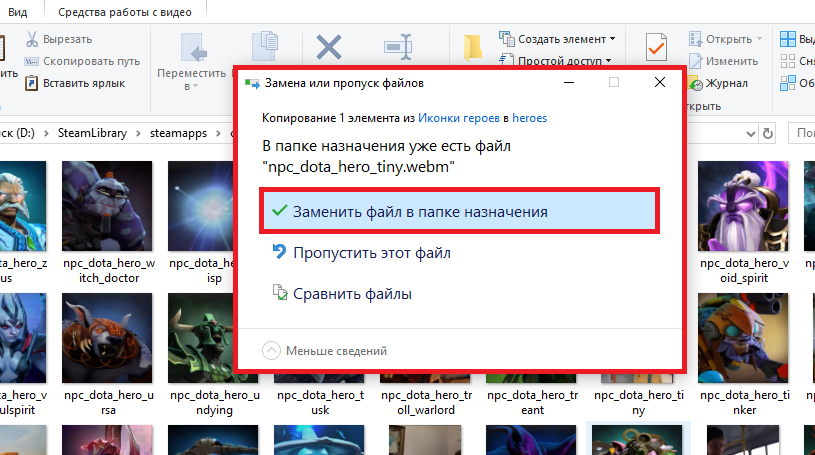815x455 pixels.
Task: Collapse details with Меньше сведений
Action: pyautogui.click(x=325, y=351)
